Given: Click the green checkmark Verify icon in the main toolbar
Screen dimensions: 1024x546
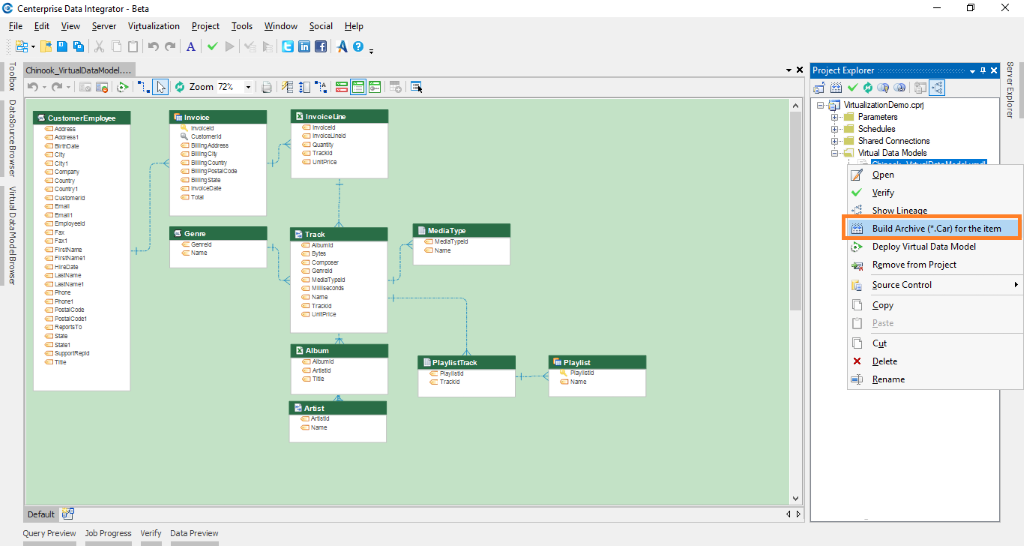Looking at the screenshot, I should pyautogui.click(x=212, y=46).
